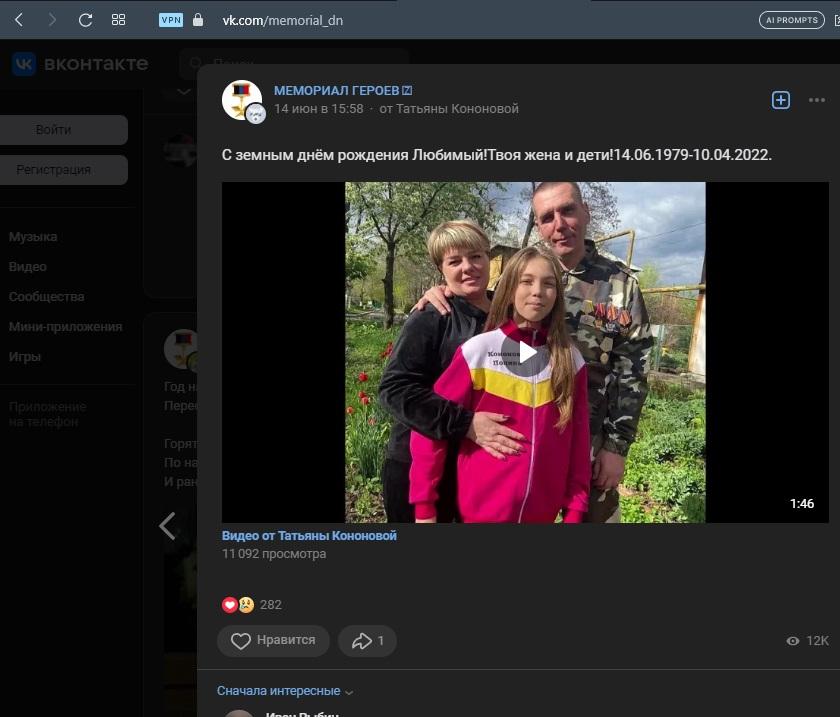Click the VKontakte logo icon
The image size is (840, 717).
(x=24, y=64)
